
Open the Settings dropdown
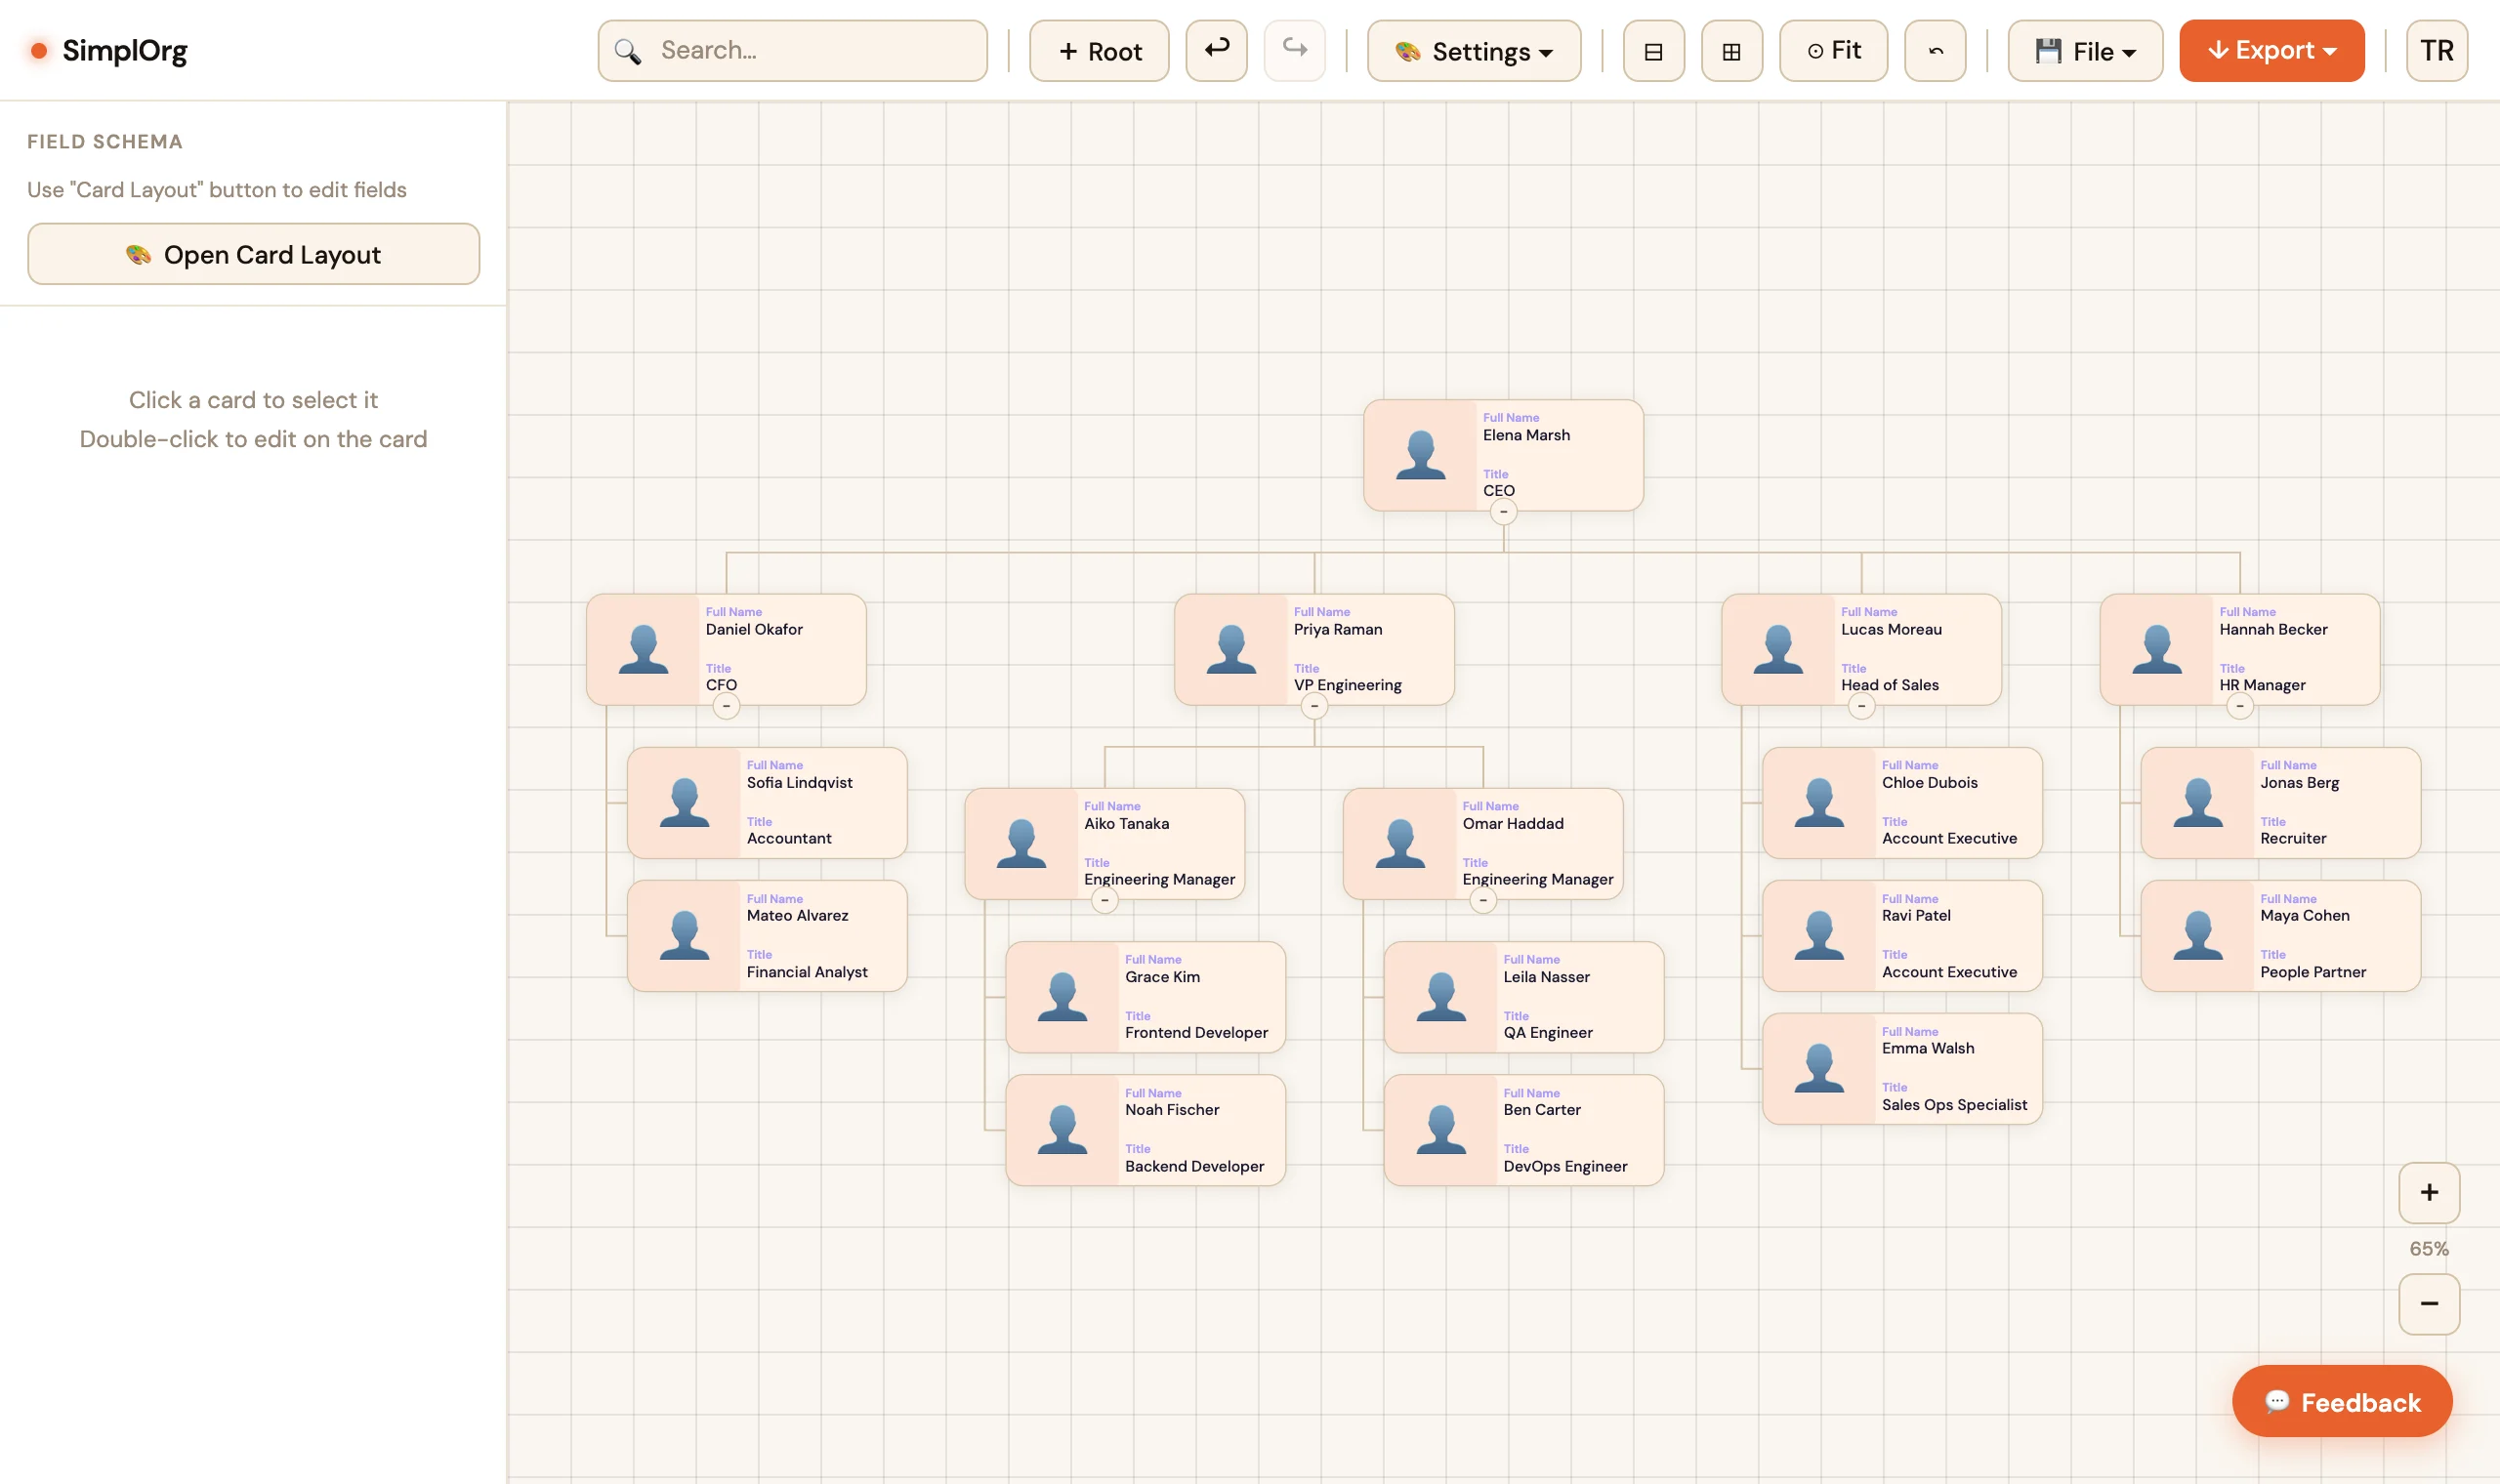pyautogui.click(x=1473, y=50)
